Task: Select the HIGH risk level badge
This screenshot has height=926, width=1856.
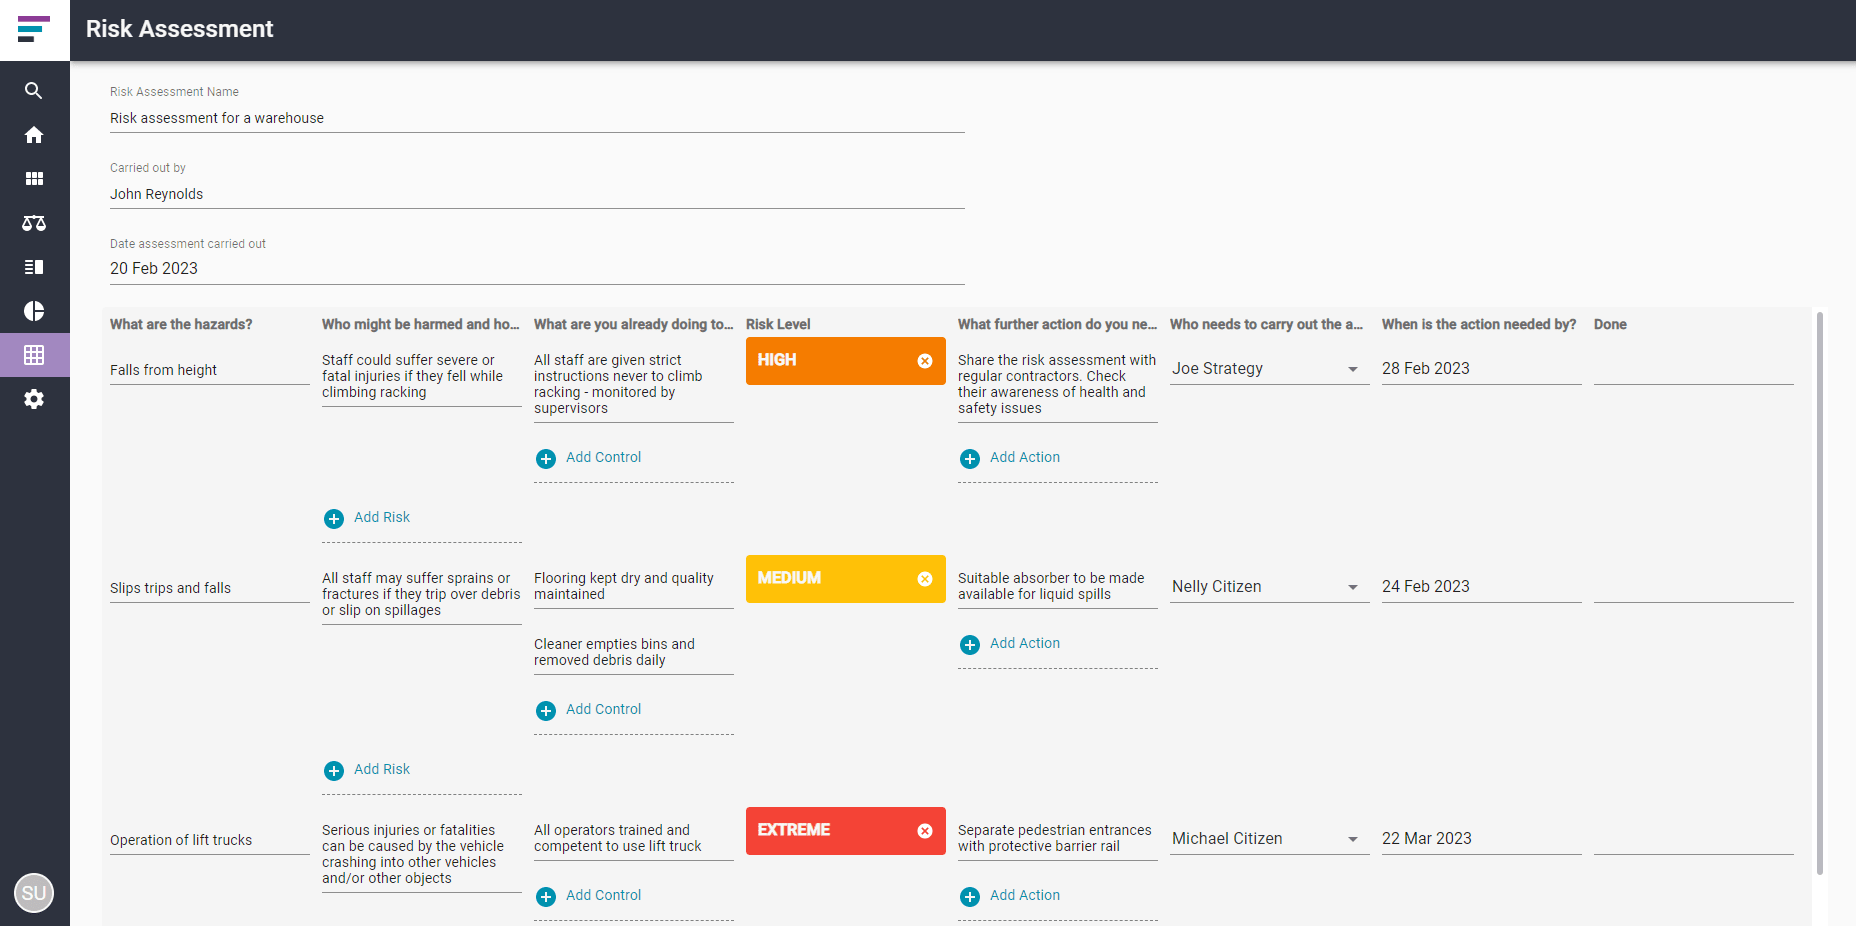Action: tap(846, 361)
